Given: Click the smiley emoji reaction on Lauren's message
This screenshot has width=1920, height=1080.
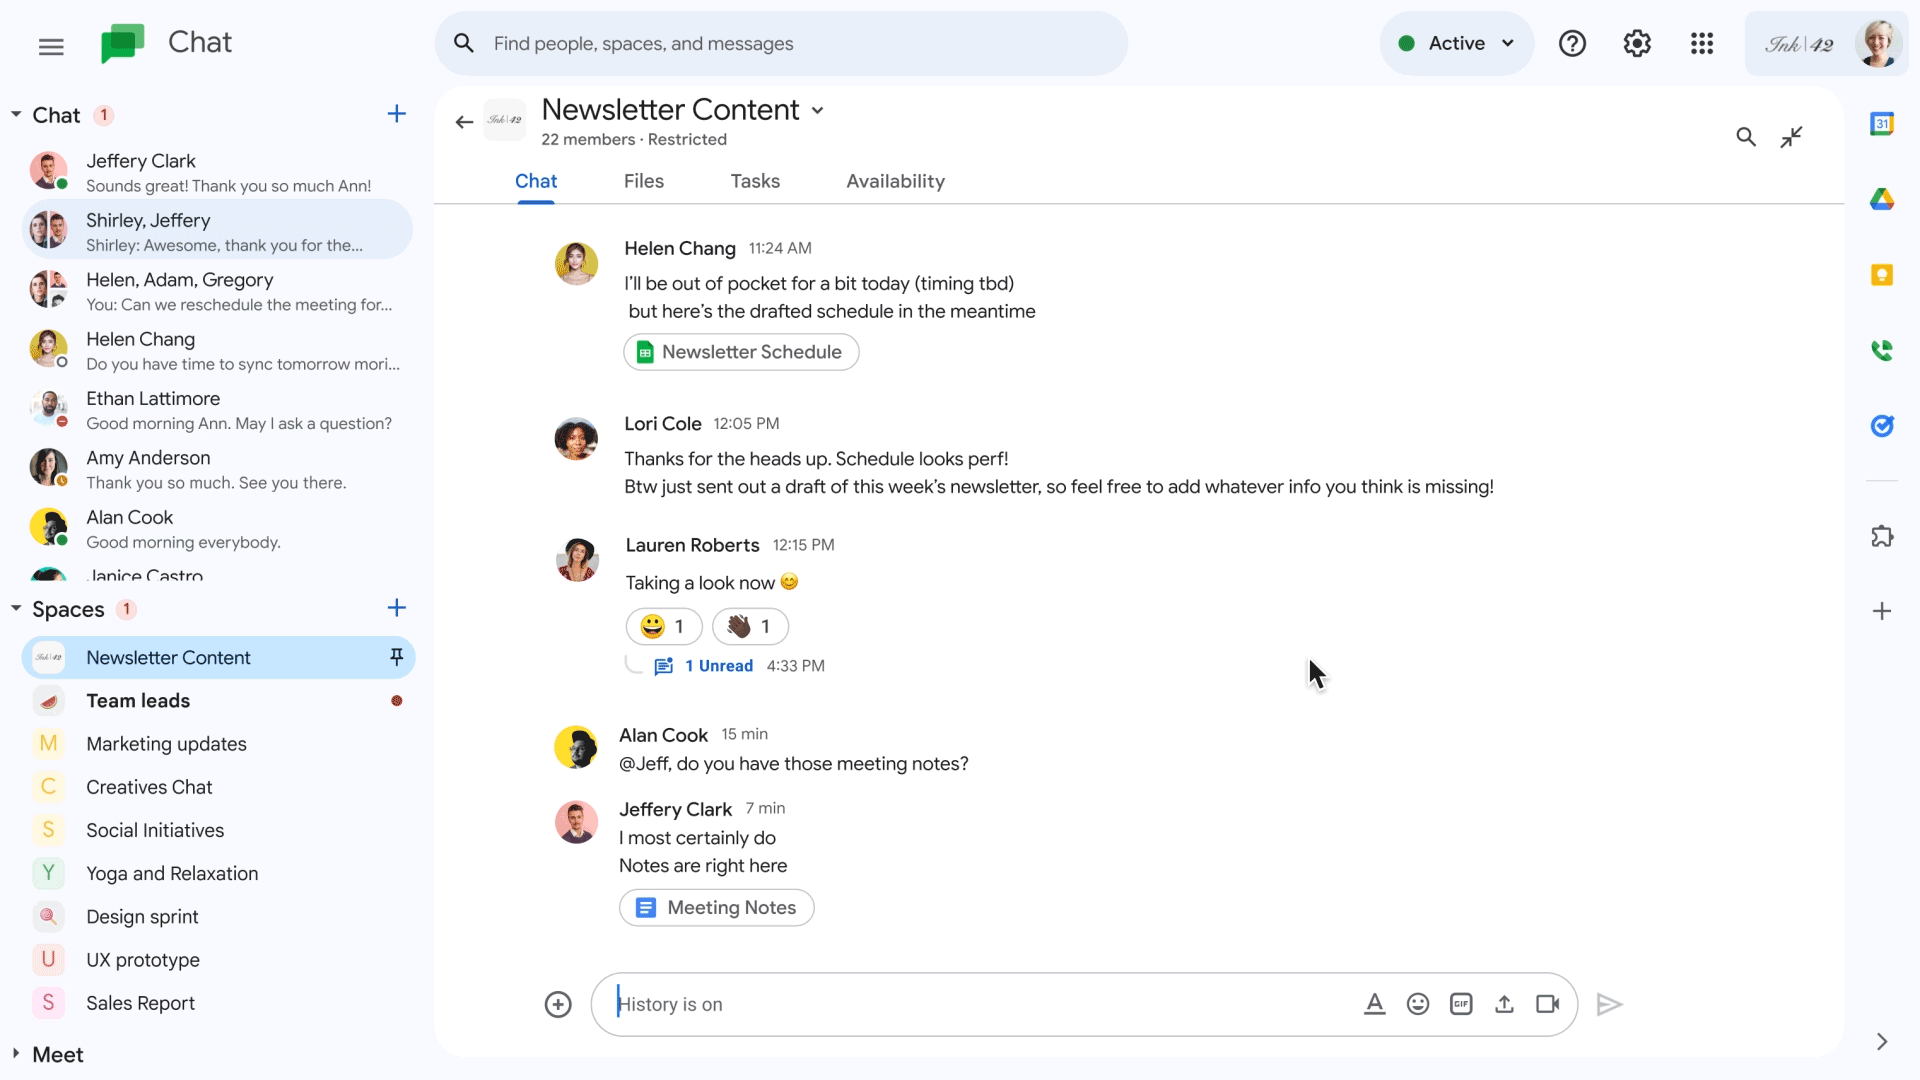Looking at the screenshot, I should coord(662,625).
